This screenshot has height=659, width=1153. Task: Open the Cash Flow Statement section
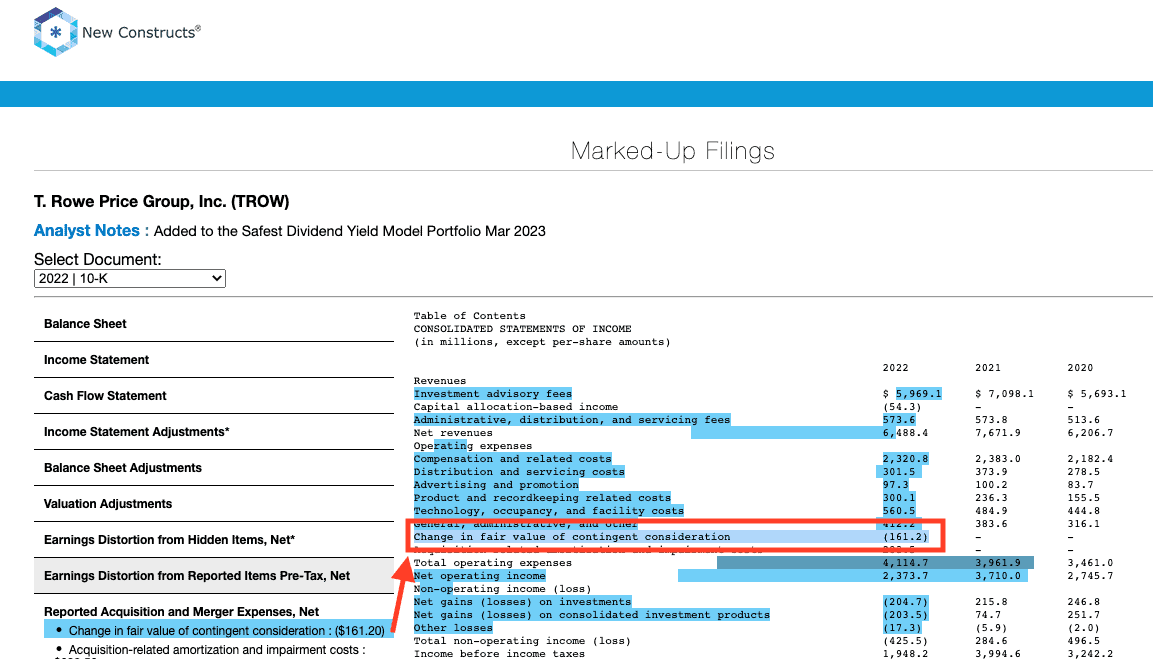[x=105, y=396]
